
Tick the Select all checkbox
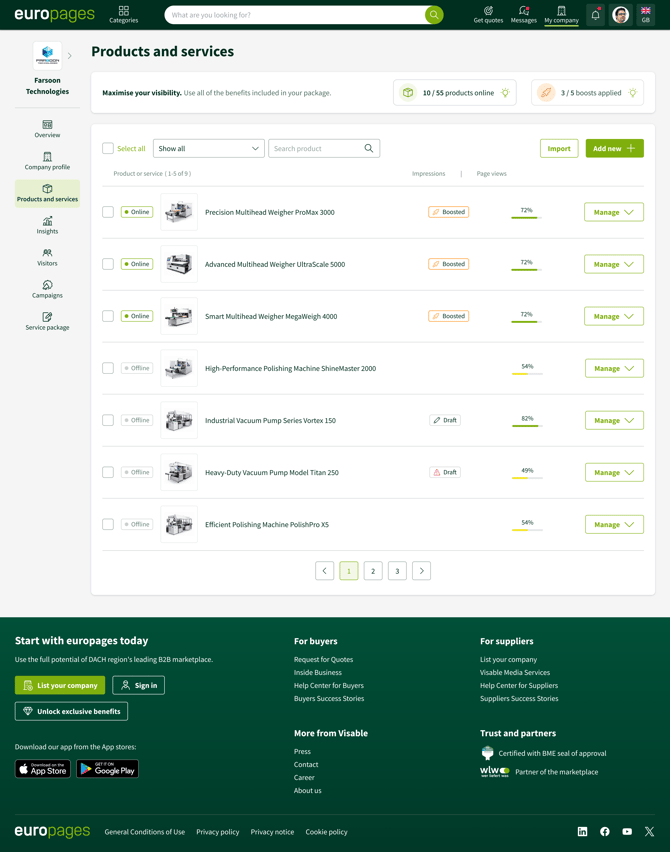pyautogui.click(x=108, y=148)
